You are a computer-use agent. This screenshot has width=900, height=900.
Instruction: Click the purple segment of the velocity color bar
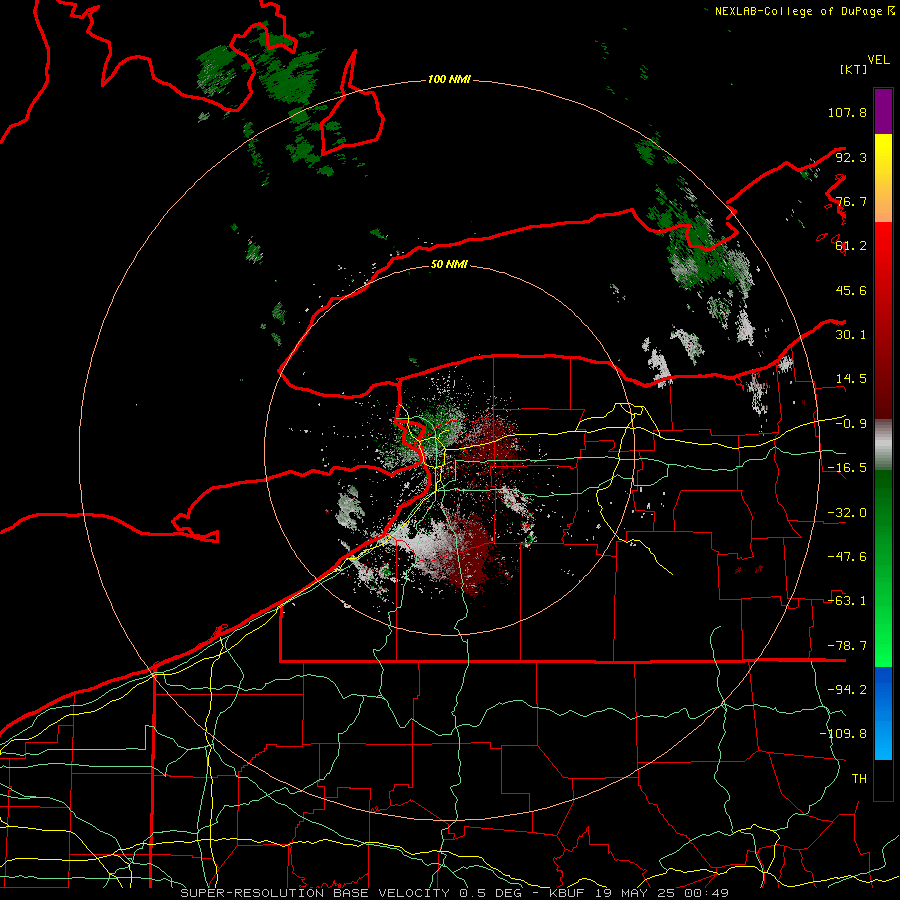pos(883,111)
